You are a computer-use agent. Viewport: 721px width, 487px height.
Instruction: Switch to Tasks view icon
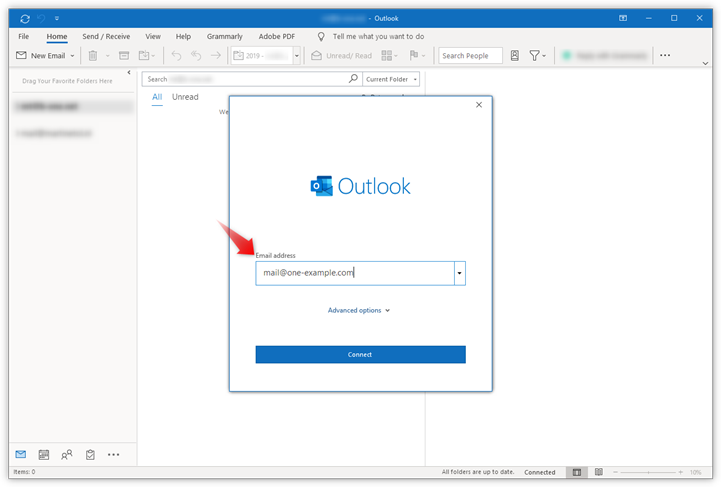[x=90, y=455]
